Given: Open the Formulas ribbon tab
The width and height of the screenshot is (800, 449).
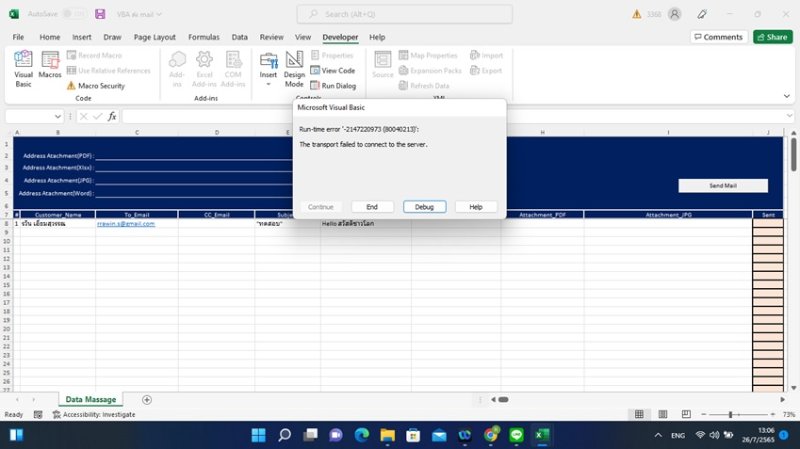Looking at the screenshot, I should click(203, 37).
